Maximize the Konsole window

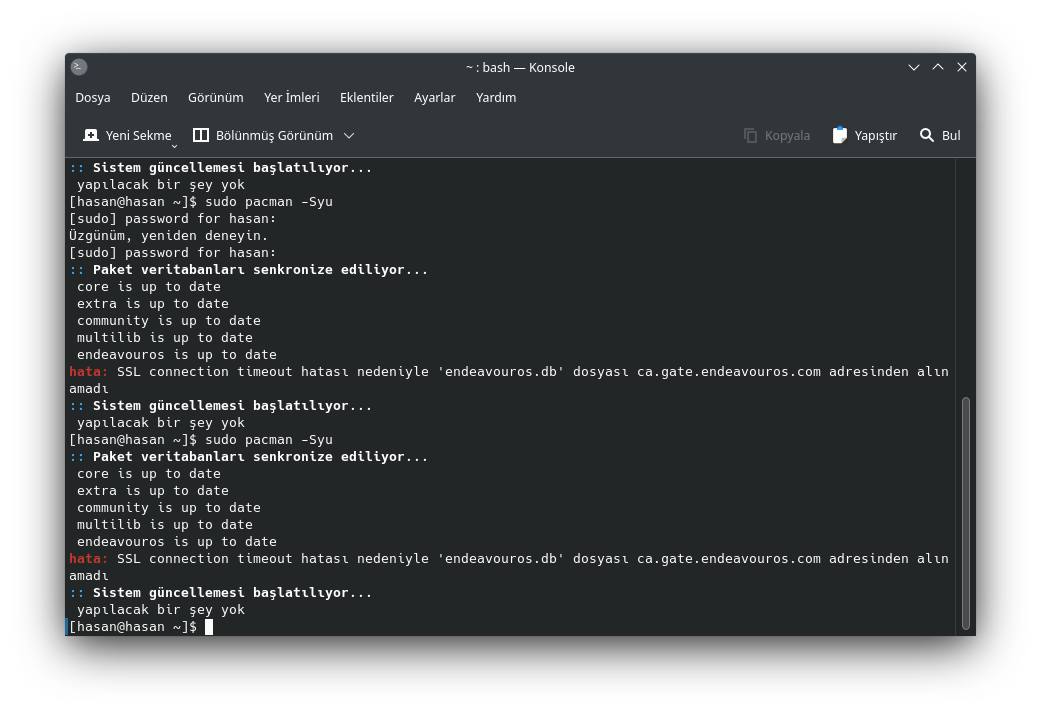click(x=937, y=67)
